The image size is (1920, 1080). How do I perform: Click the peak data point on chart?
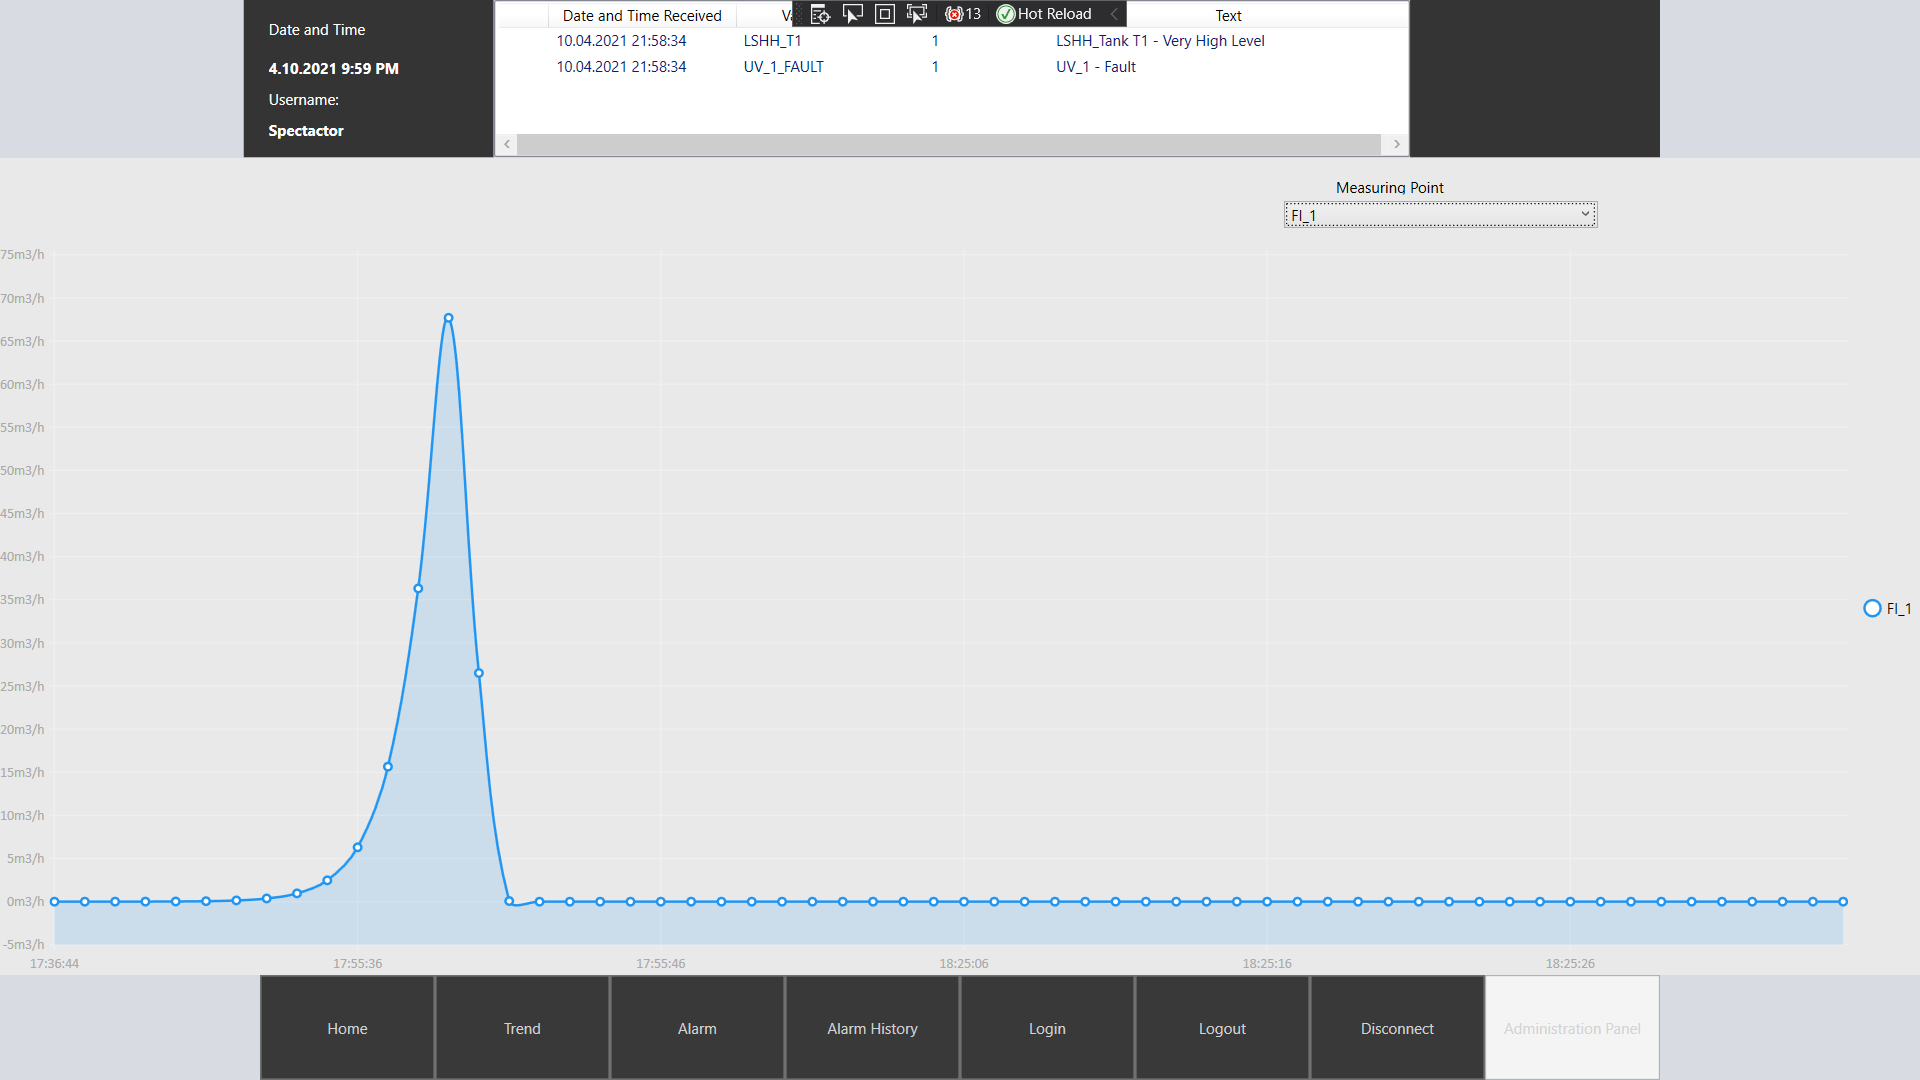(x=448, y=318)
